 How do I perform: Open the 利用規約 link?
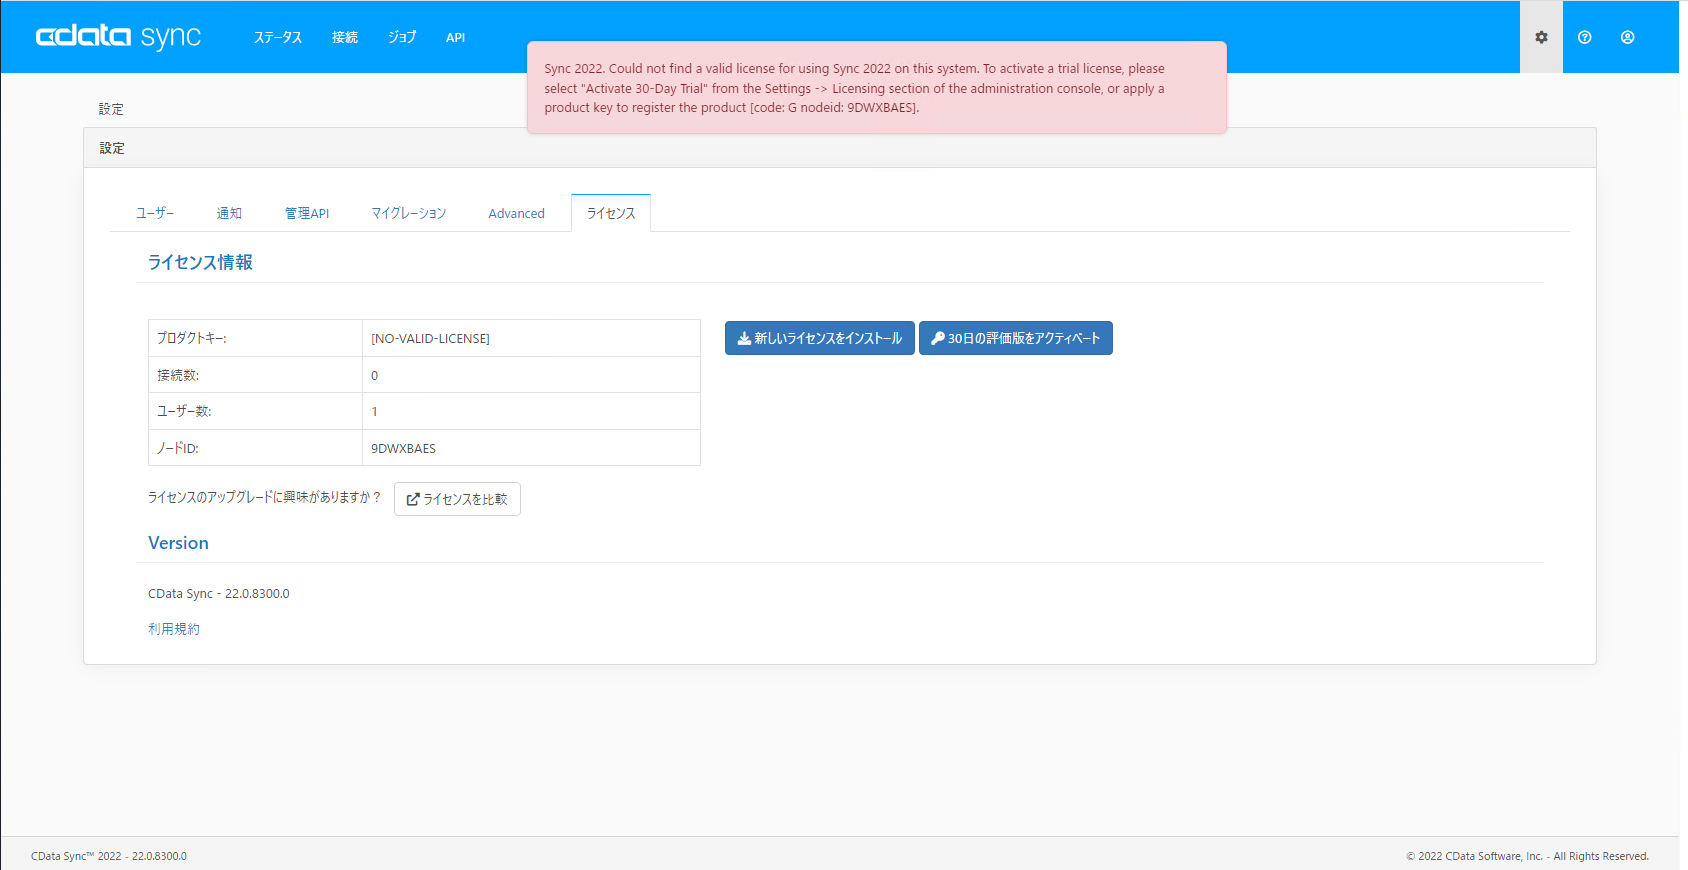point(174,629)
